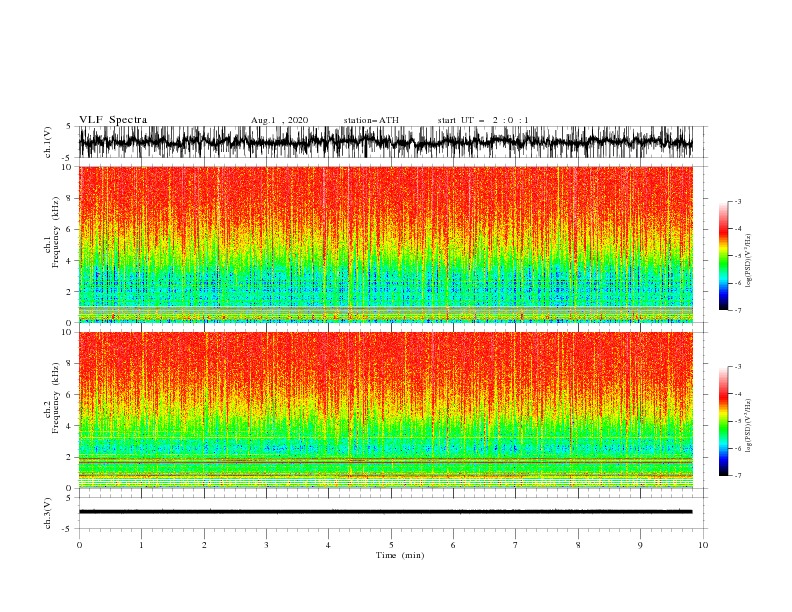The height and width of the screenshot is (612, 792).
Task: Click the '6' kHz tick on ch.2 frequency axis
Action: click(70, 395)
